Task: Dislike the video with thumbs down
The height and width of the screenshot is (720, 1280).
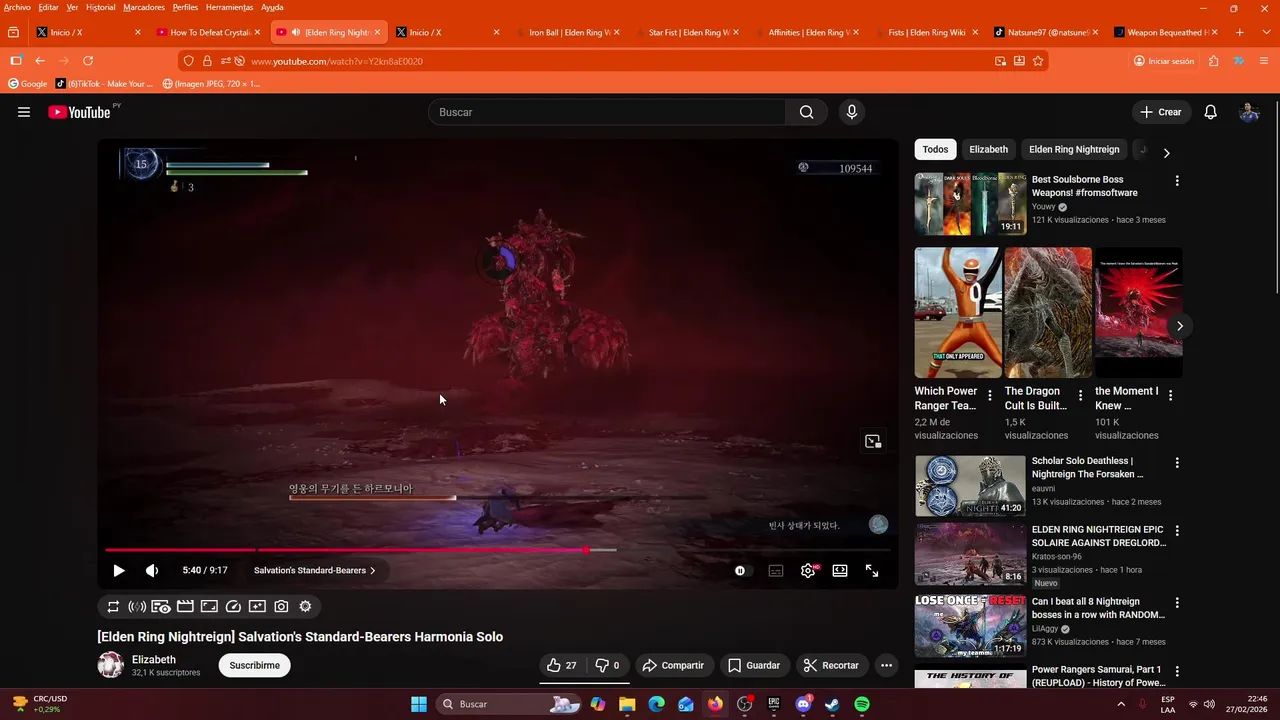Action: coord(608,665)
